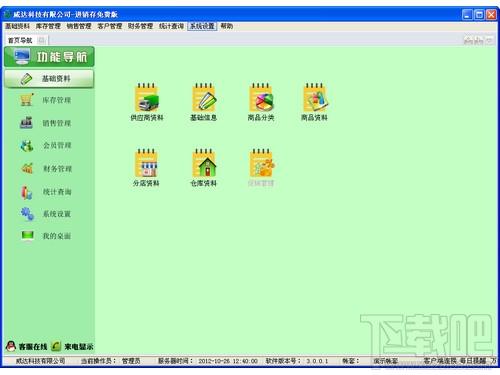Select 系统设置 gears sidebar icon
This screenshot has width=500, height=375.
click(27, 214)
